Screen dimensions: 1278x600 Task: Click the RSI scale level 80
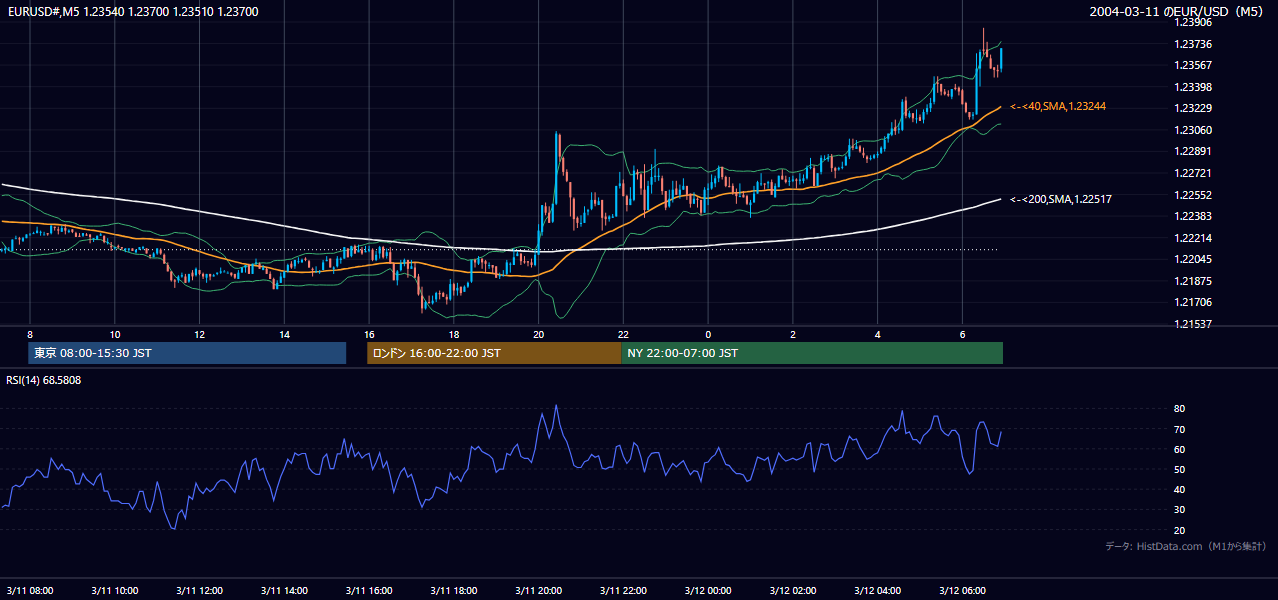pyautogui.click(x=1180, y=409)
